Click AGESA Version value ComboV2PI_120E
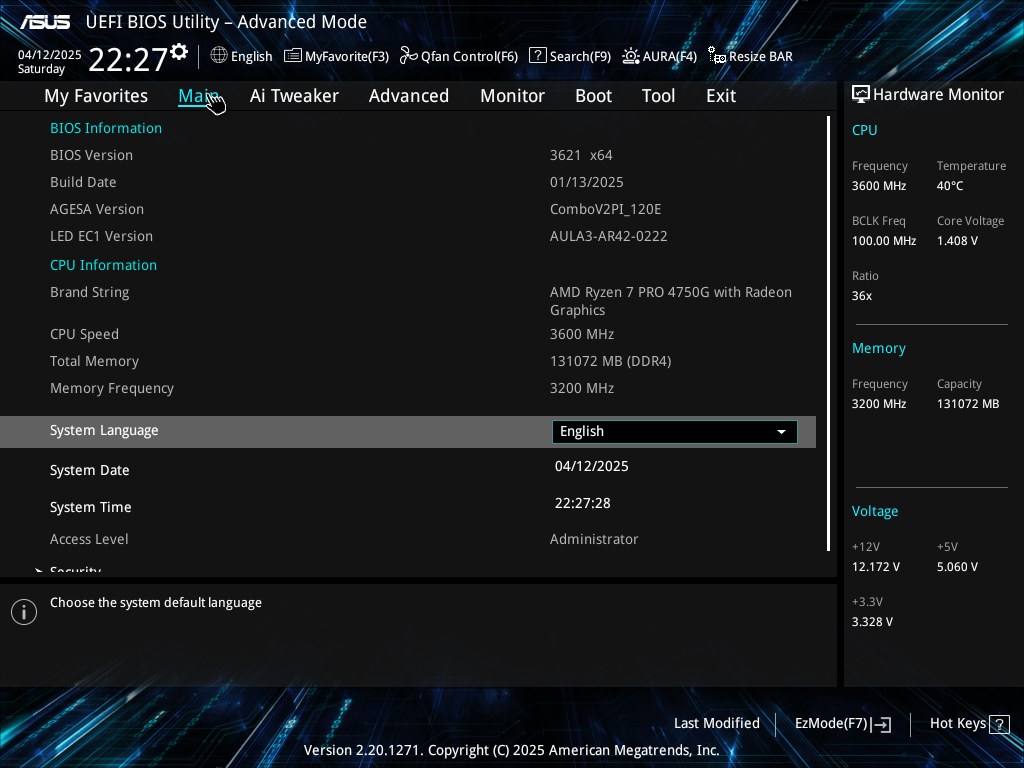Viewport: 1024px width, 768px height. tap(605, 210)
